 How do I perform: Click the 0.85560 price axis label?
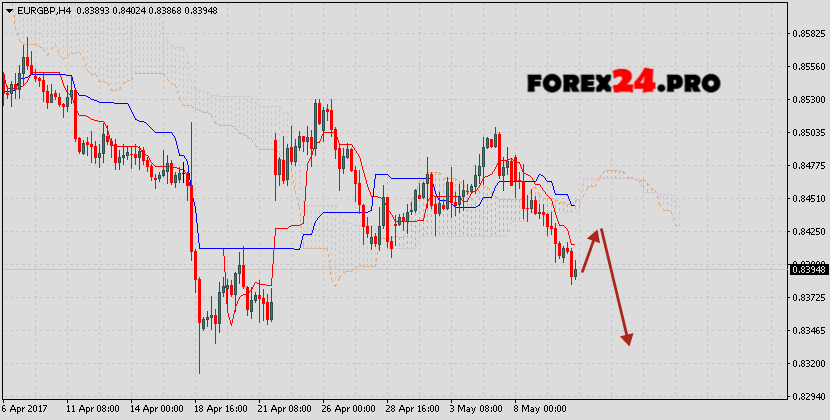coord(808,67)
